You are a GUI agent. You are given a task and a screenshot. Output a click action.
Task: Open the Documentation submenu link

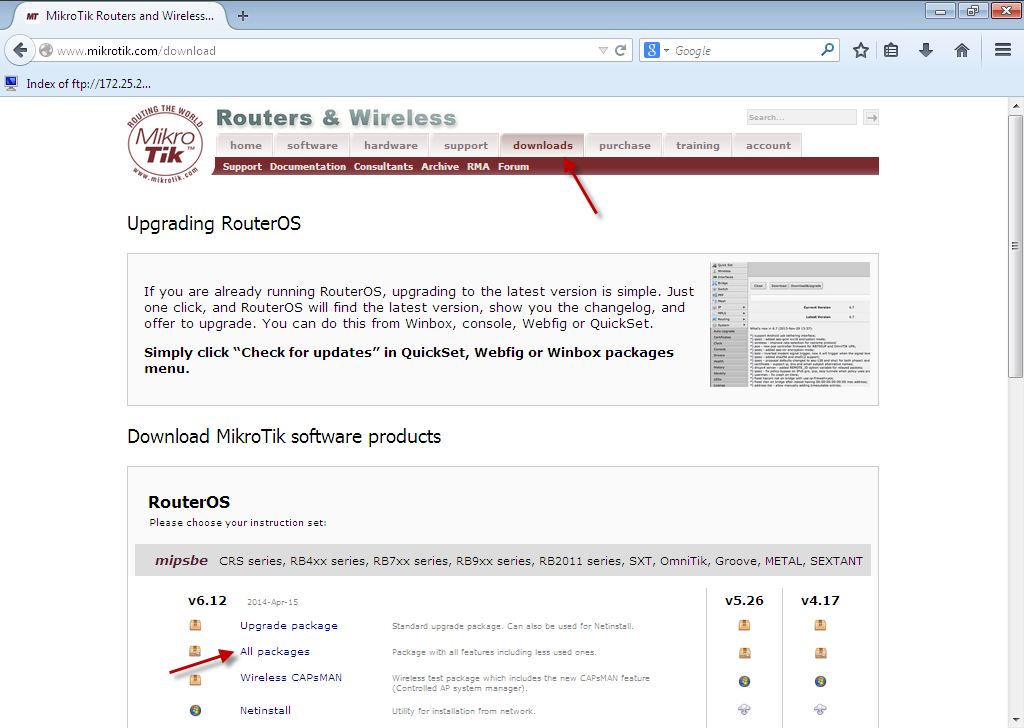click(308, 166)
